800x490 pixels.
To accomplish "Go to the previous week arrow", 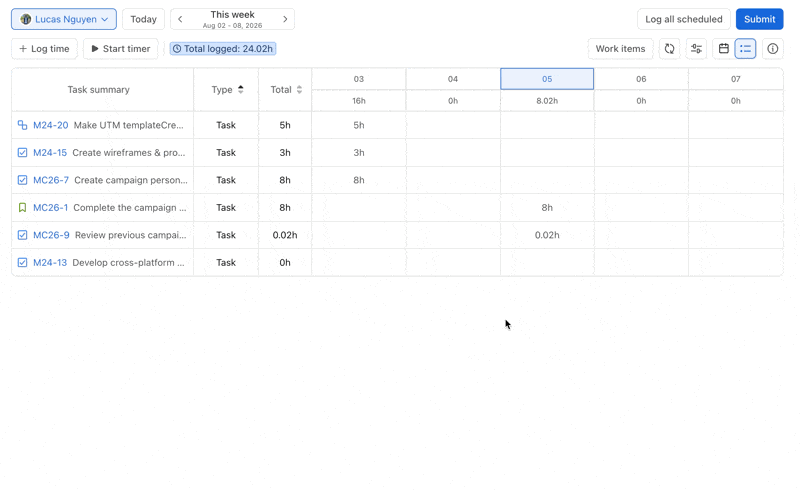I will [x=180, y=19].
